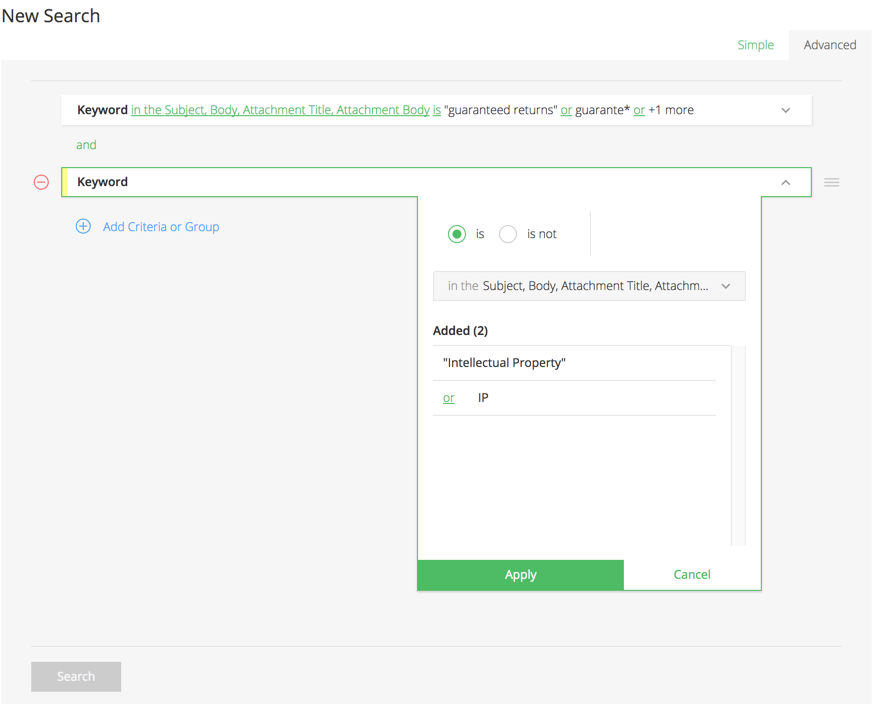Open the "in the Subject, Body" dropdown
The image size is (872, 704).
pos(589,286)
